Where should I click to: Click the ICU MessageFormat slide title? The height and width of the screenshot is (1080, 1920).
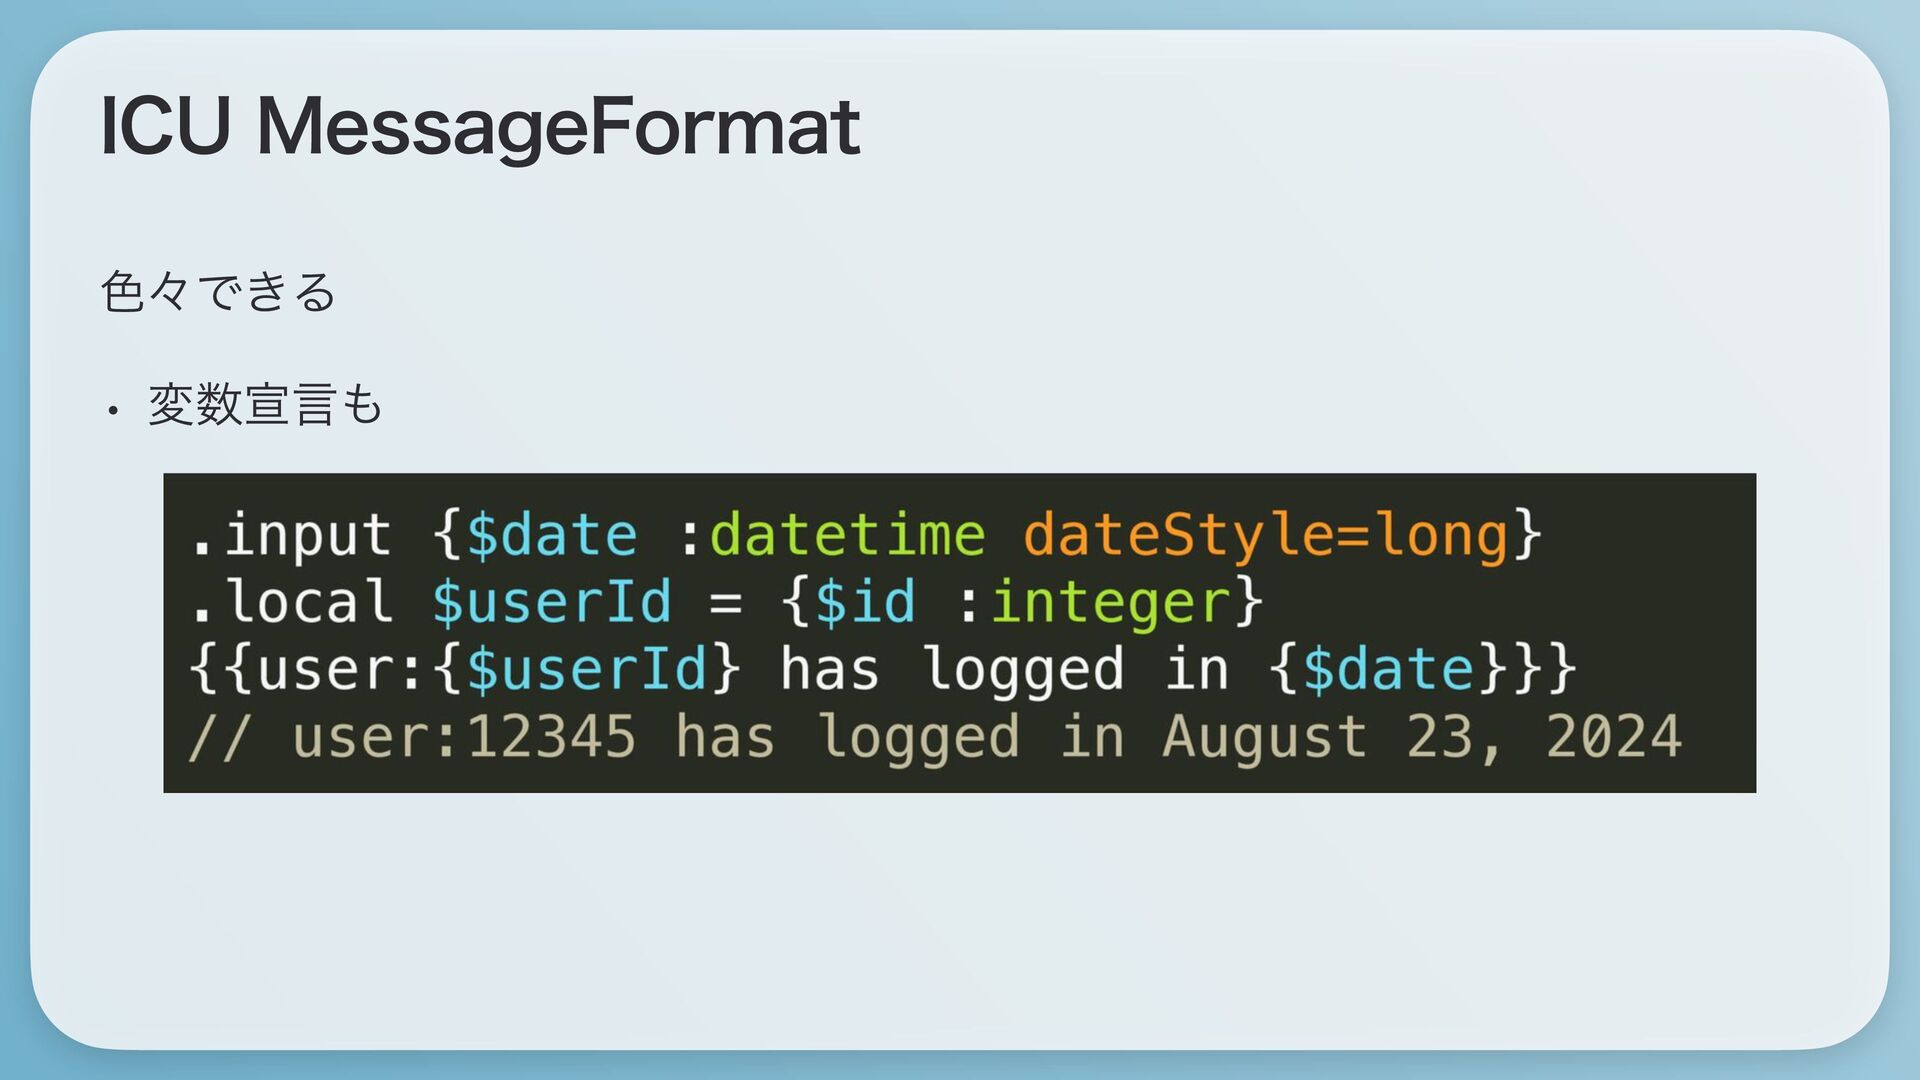point(480,127)
